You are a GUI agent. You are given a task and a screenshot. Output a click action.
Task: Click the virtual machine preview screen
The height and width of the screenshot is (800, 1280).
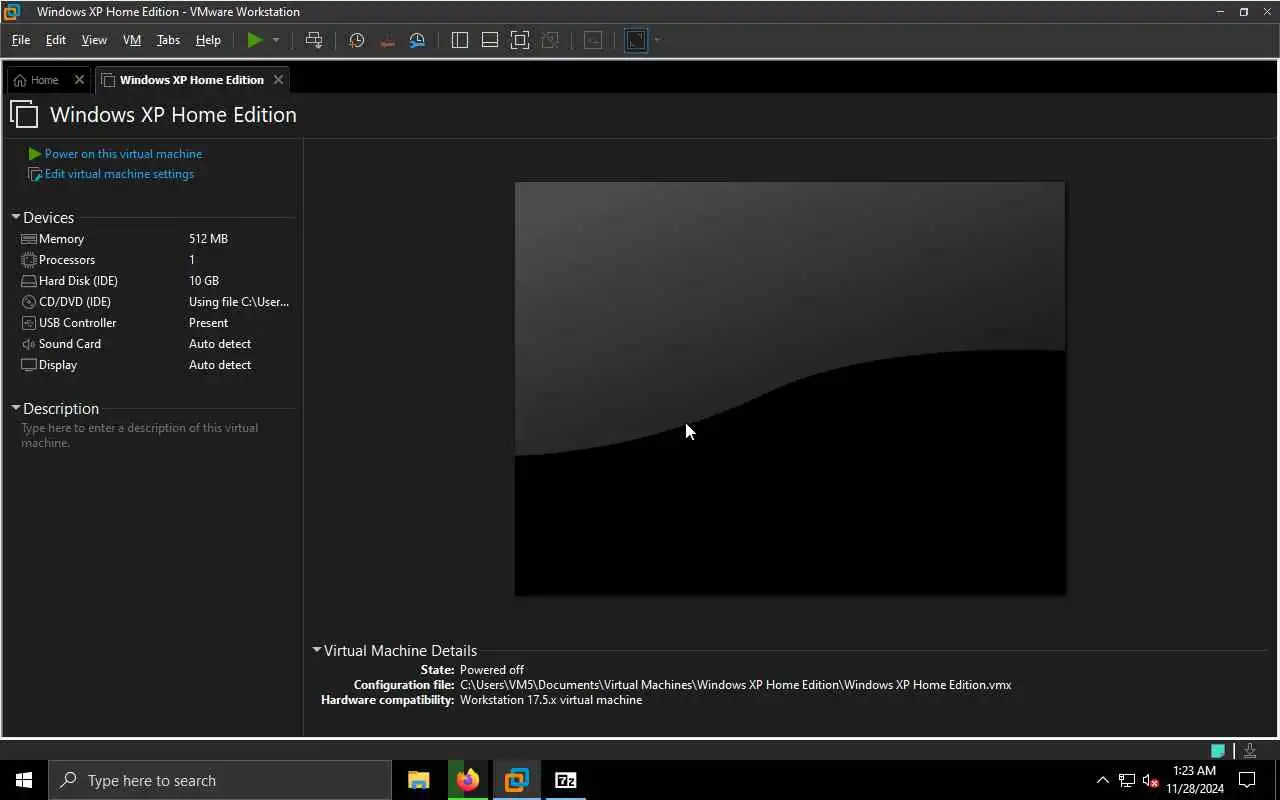pos(790,388)
